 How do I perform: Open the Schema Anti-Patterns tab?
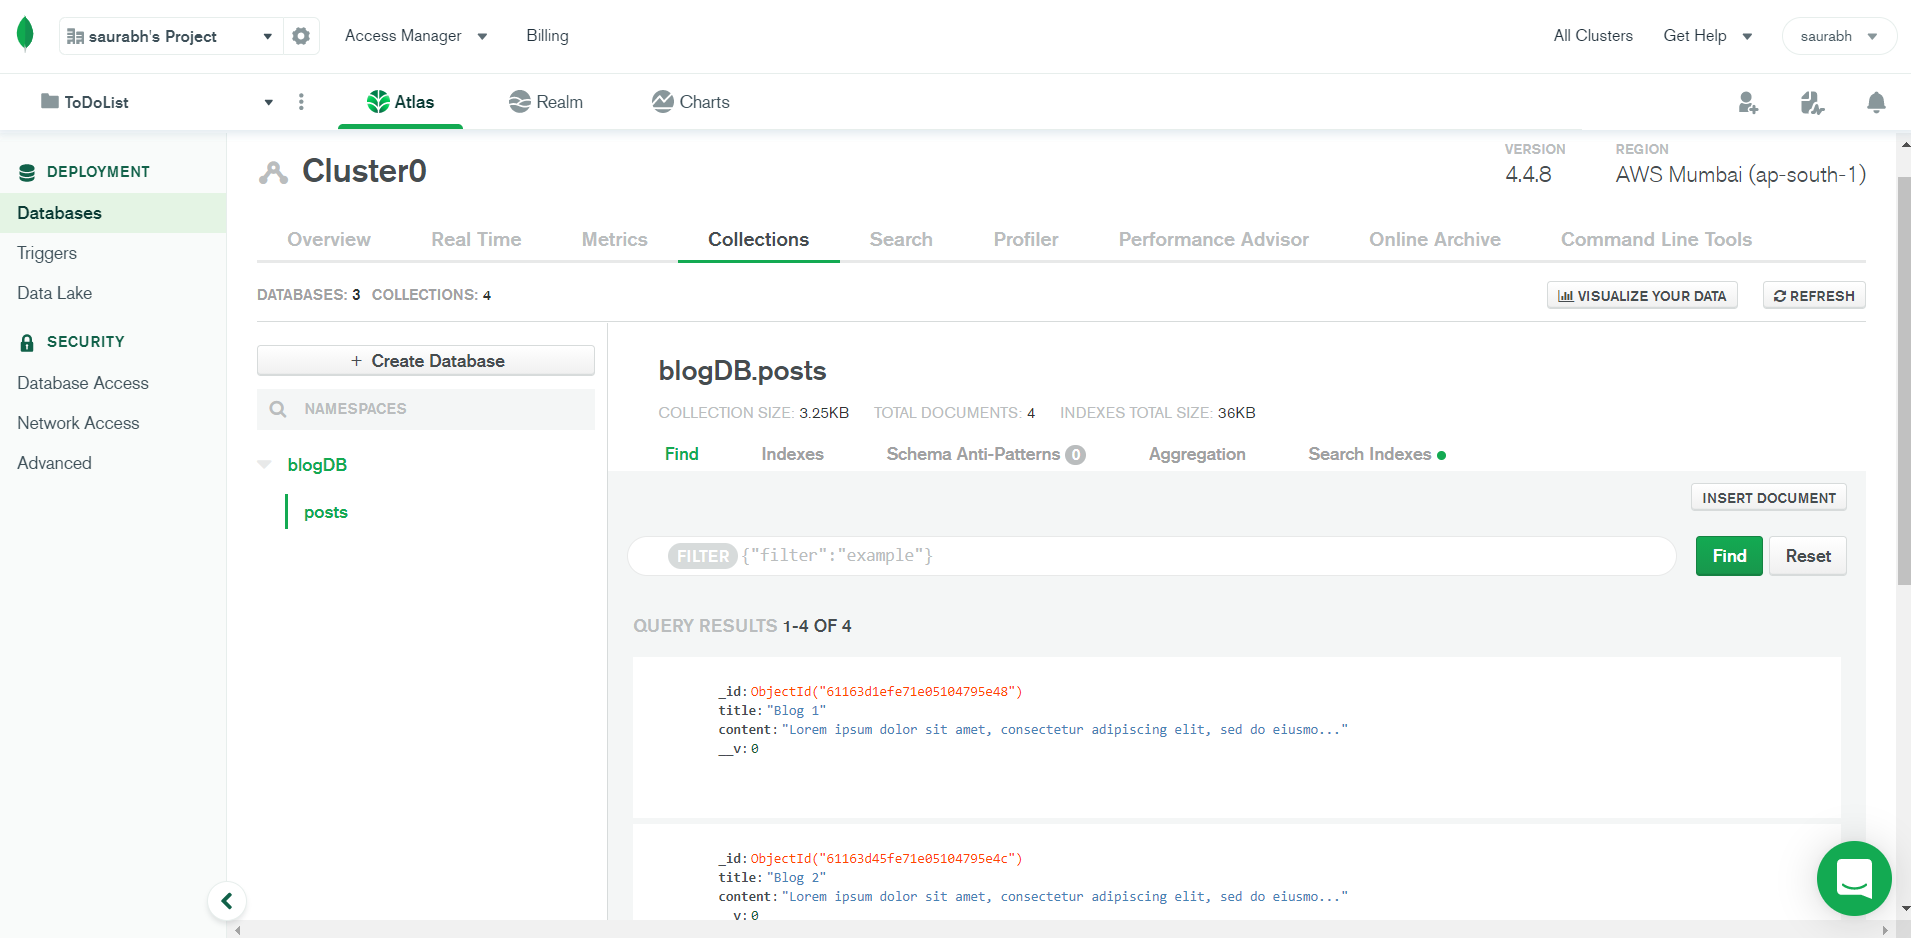pos(986,454)
